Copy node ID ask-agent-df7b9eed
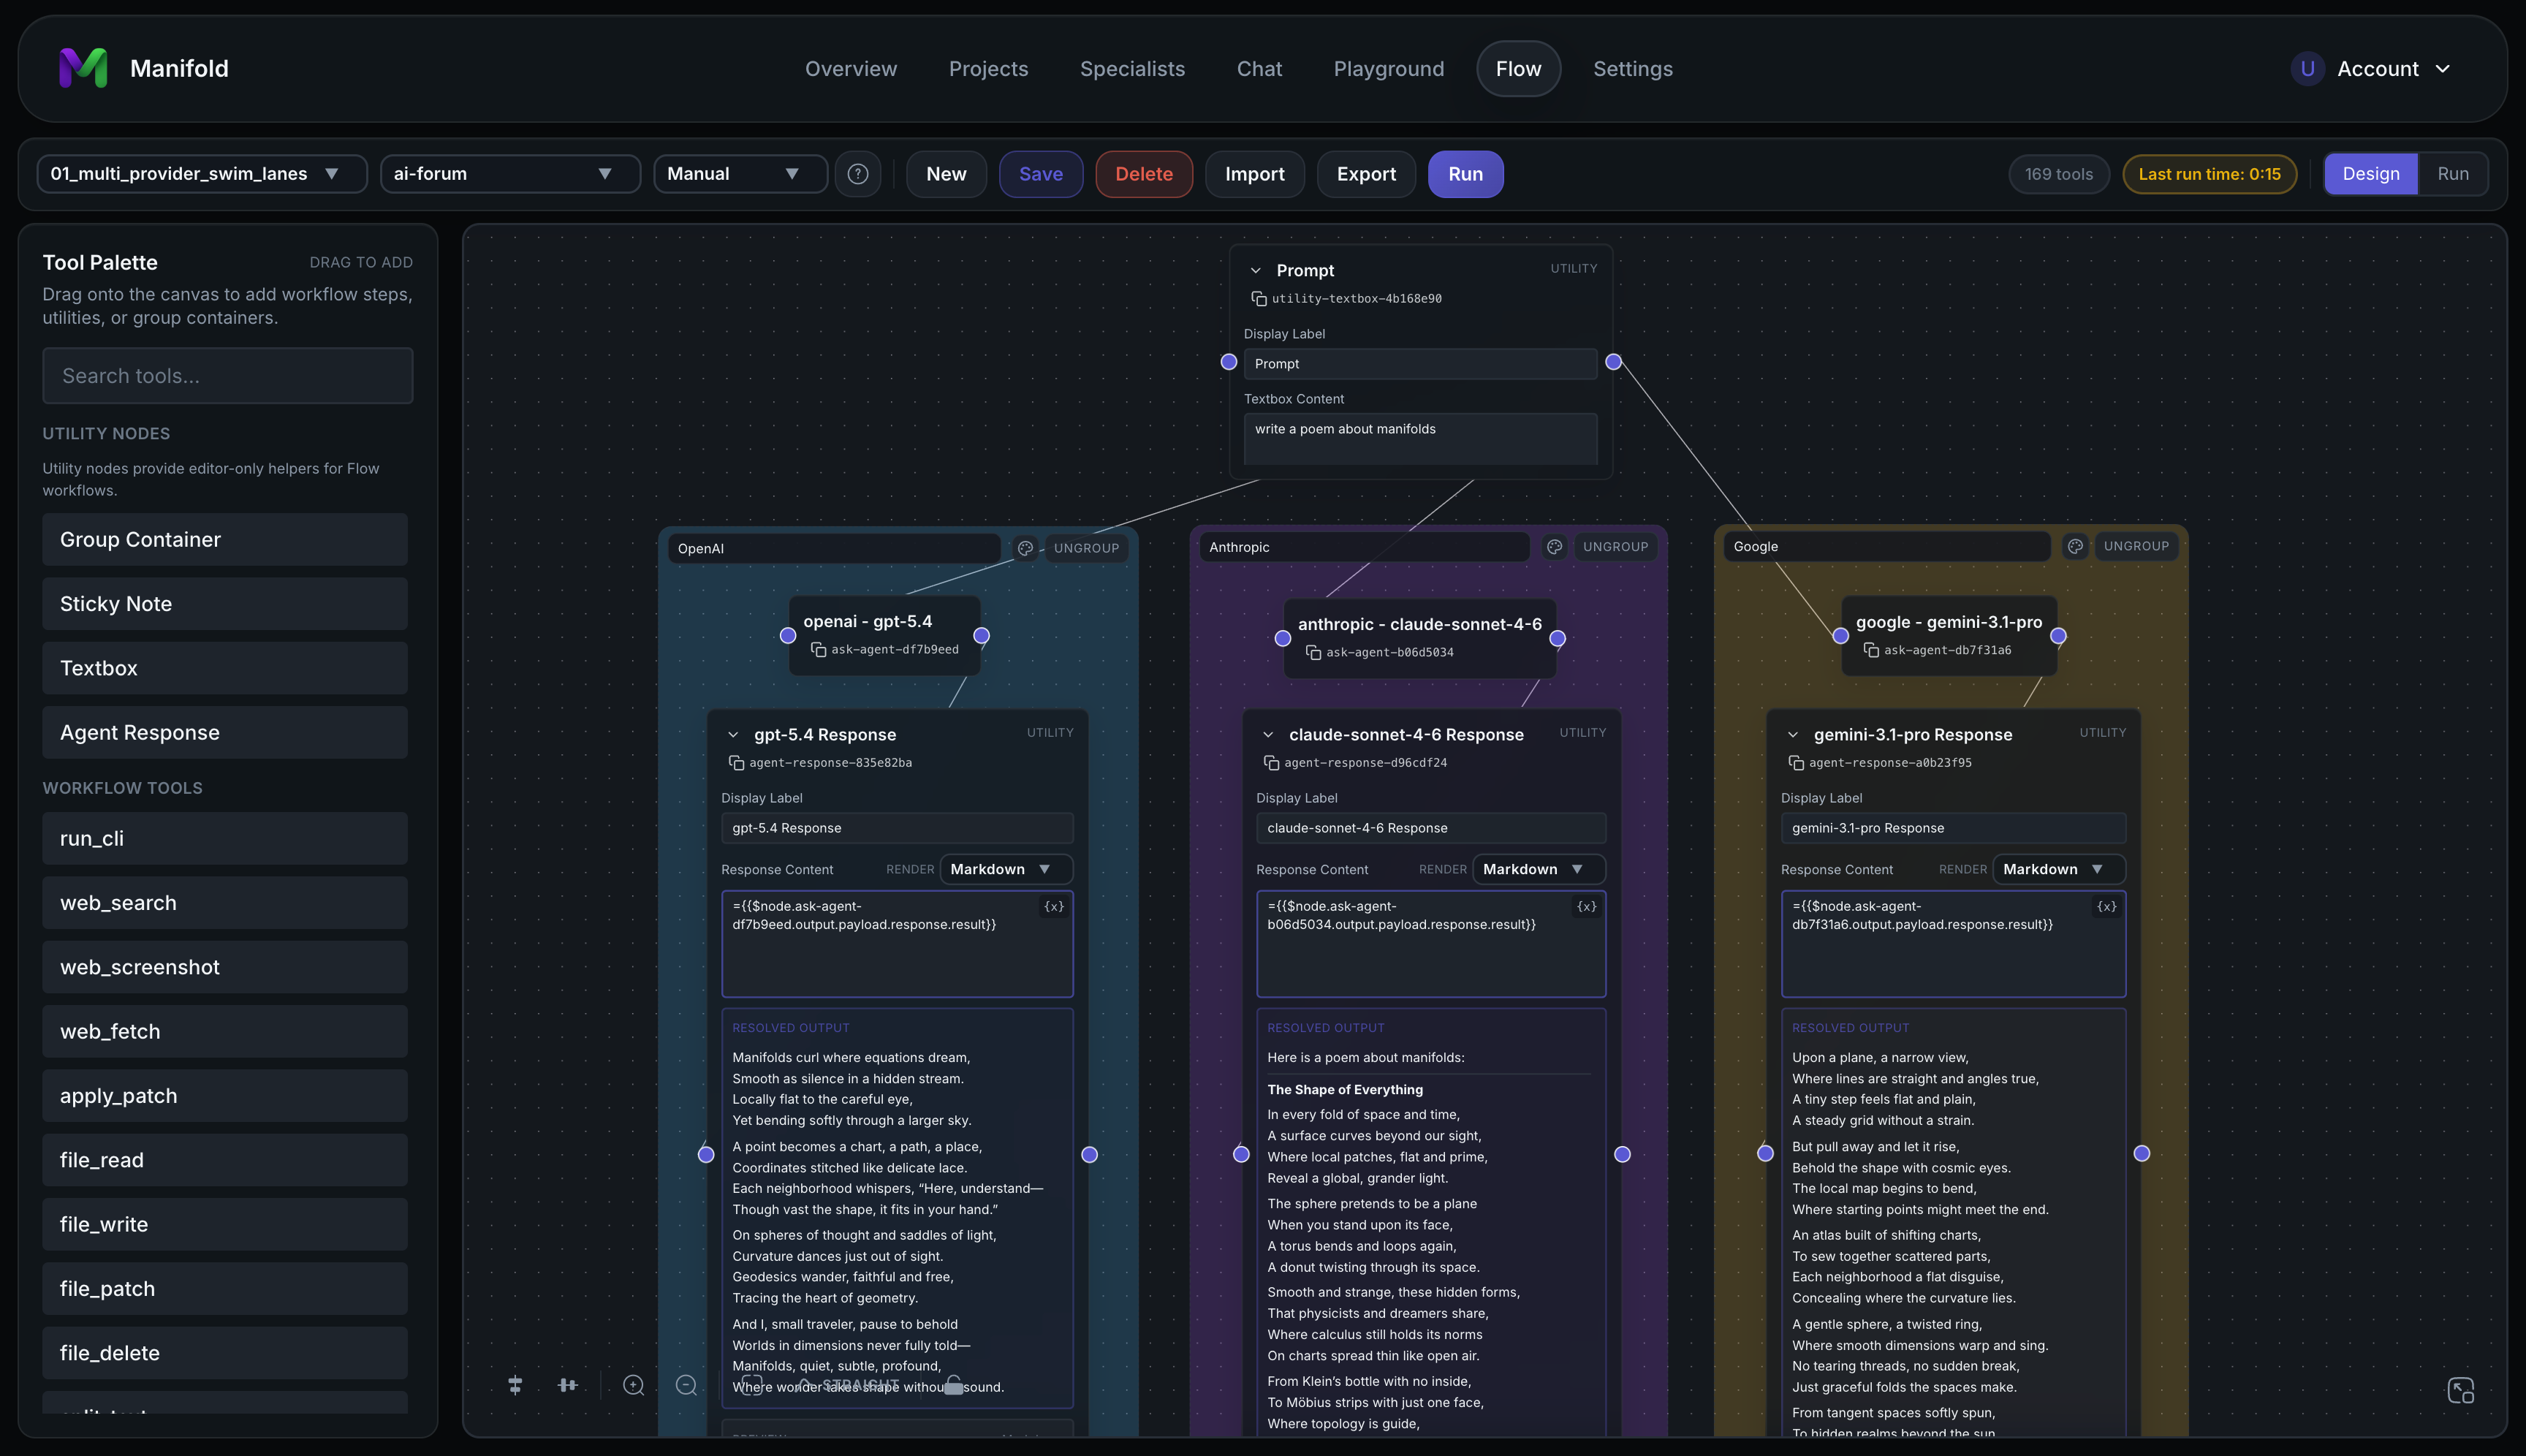Image resolution: width=2526 pixels, height=1456 pixels. click(x=818, y=650)
